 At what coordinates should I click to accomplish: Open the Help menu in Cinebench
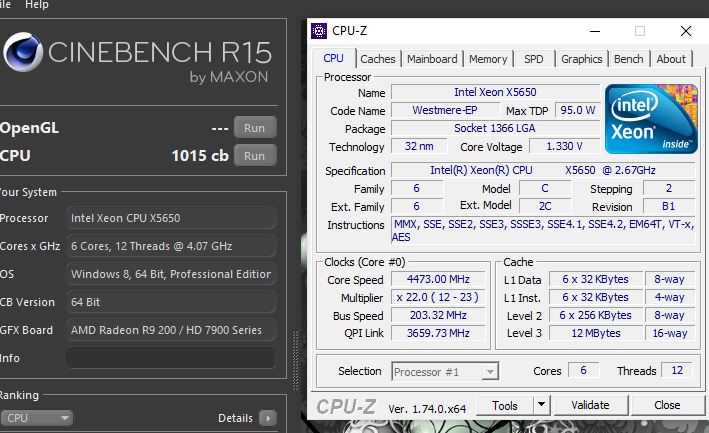(37, 5)
